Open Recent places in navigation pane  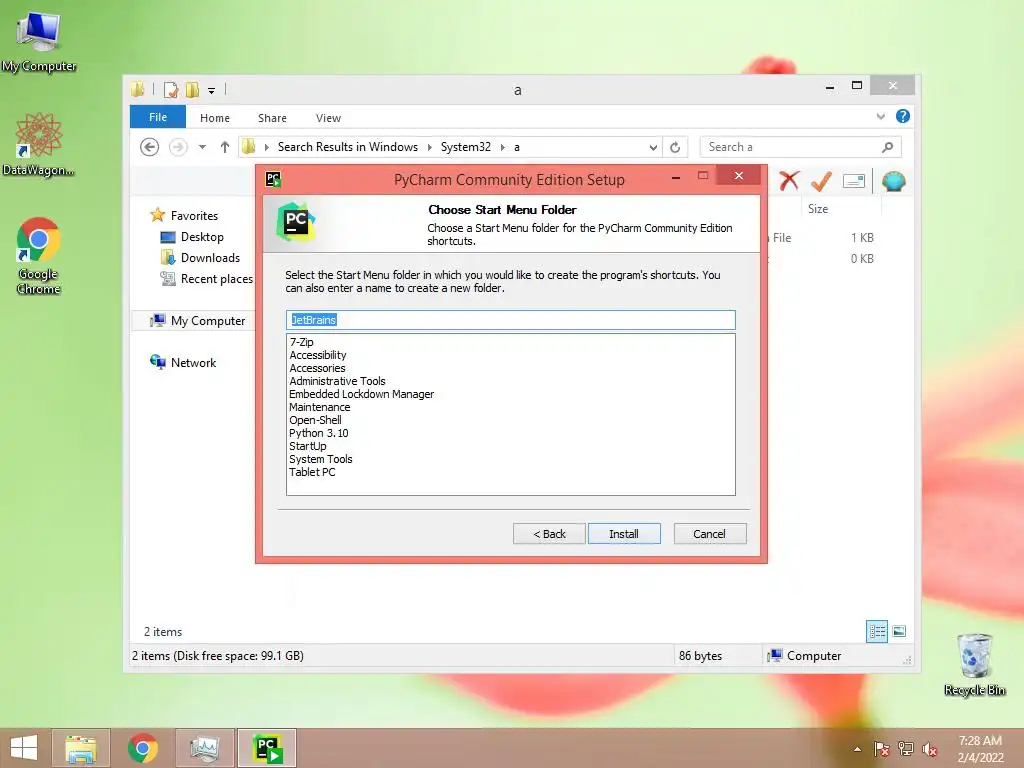click(216, 279)
